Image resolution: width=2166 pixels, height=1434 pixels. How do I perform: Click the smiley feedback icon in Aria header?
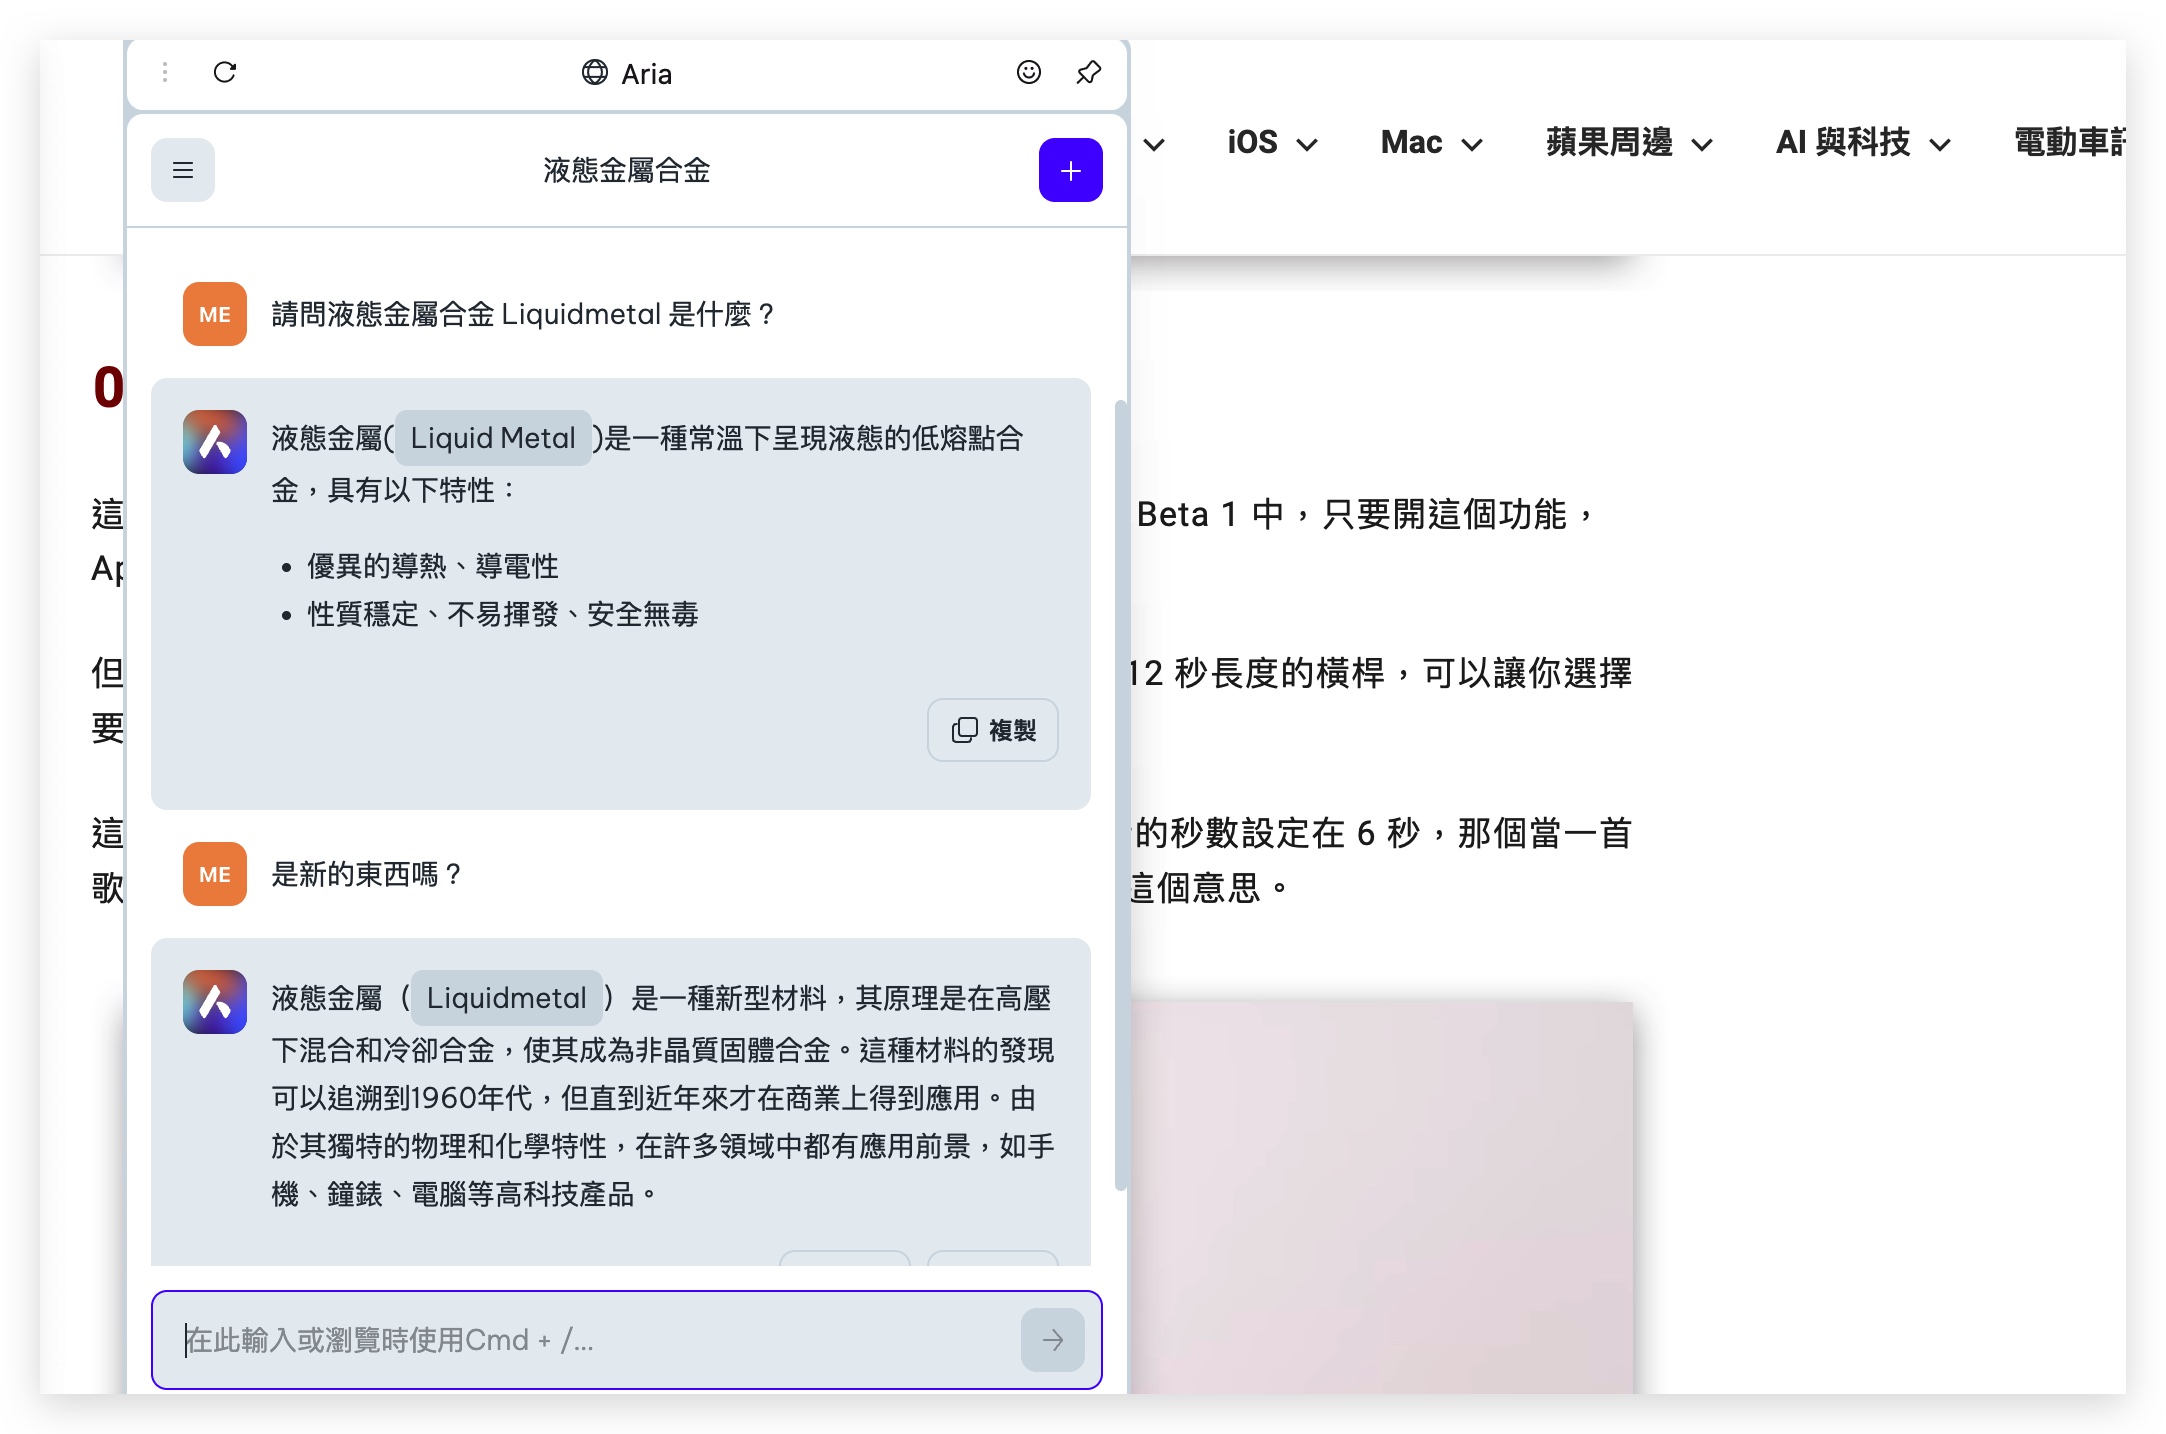[1029, 72]
